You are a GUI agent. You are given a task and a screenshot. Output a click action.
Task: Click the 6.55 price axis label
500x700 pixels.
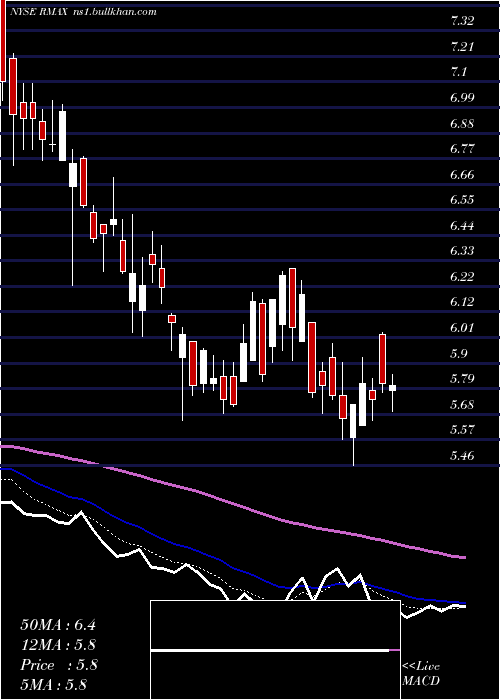coord(462,200)
